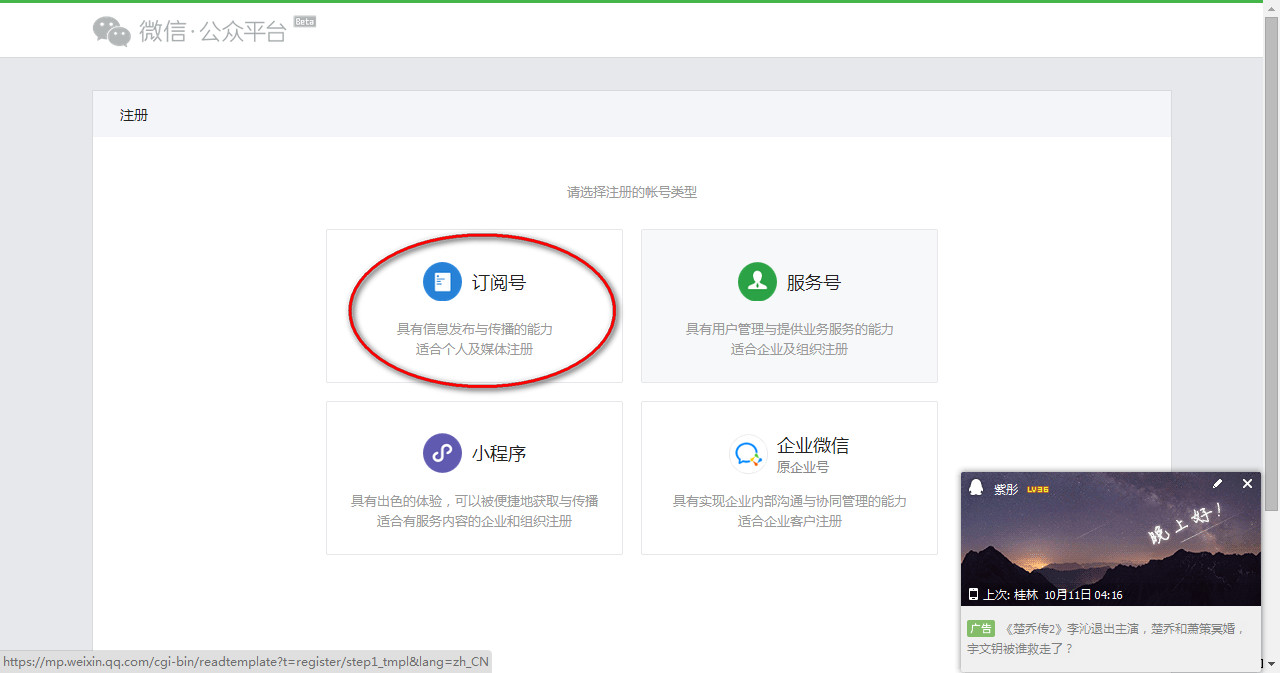Close the QQ greeting popup
This screenshot has height=673, width=1280.
tap(1247, 484)
